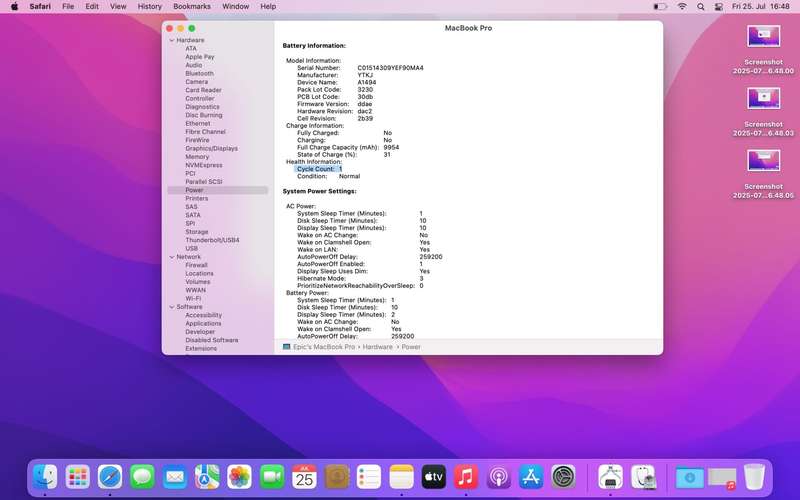Open the Window menu

235,7
